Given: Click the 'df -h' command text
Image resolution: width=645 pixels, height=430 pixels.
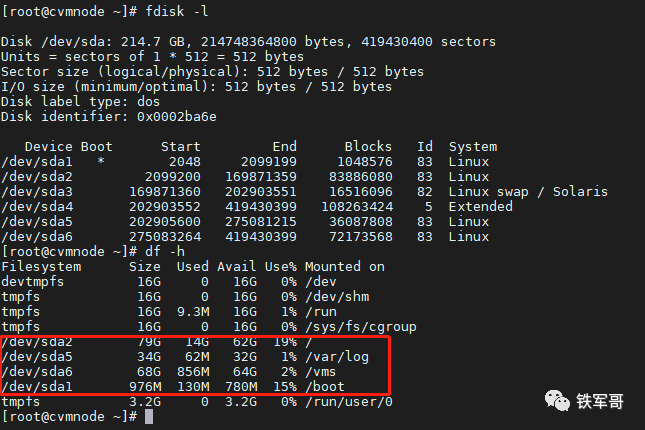Looking at the screenshot, I should coord(165,251).
